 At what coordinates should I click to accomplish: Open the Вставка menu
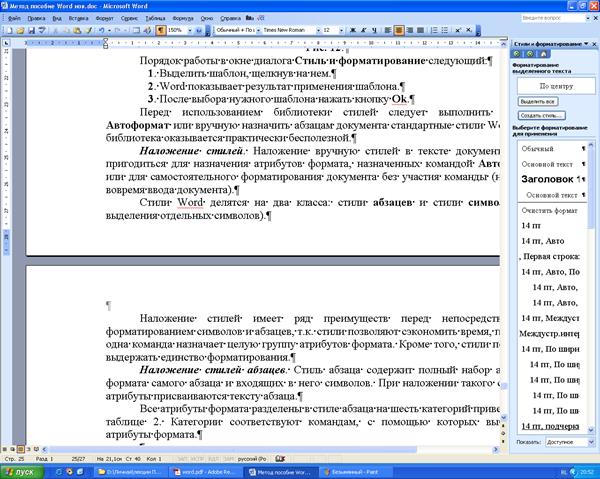click(x=78, y=18)
